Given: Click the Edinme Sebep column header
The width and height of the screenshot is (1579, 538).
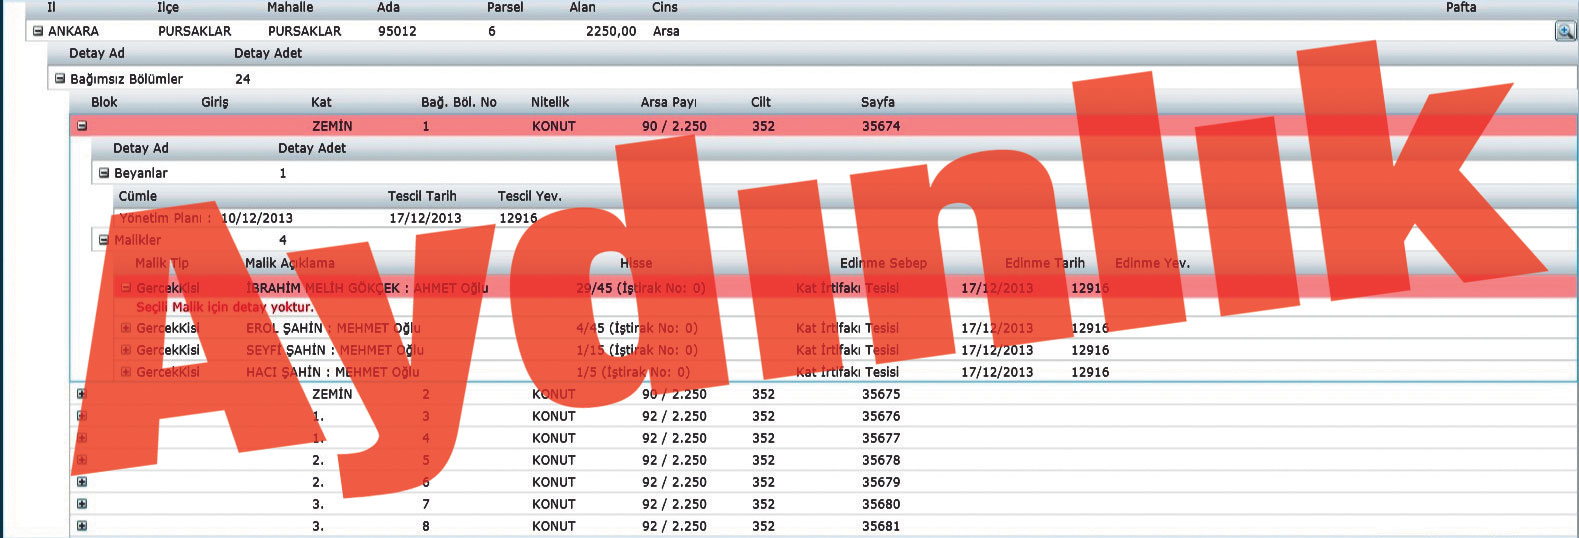Looking at the screenshot, I should pyautogui.click(x=883, y=263).
